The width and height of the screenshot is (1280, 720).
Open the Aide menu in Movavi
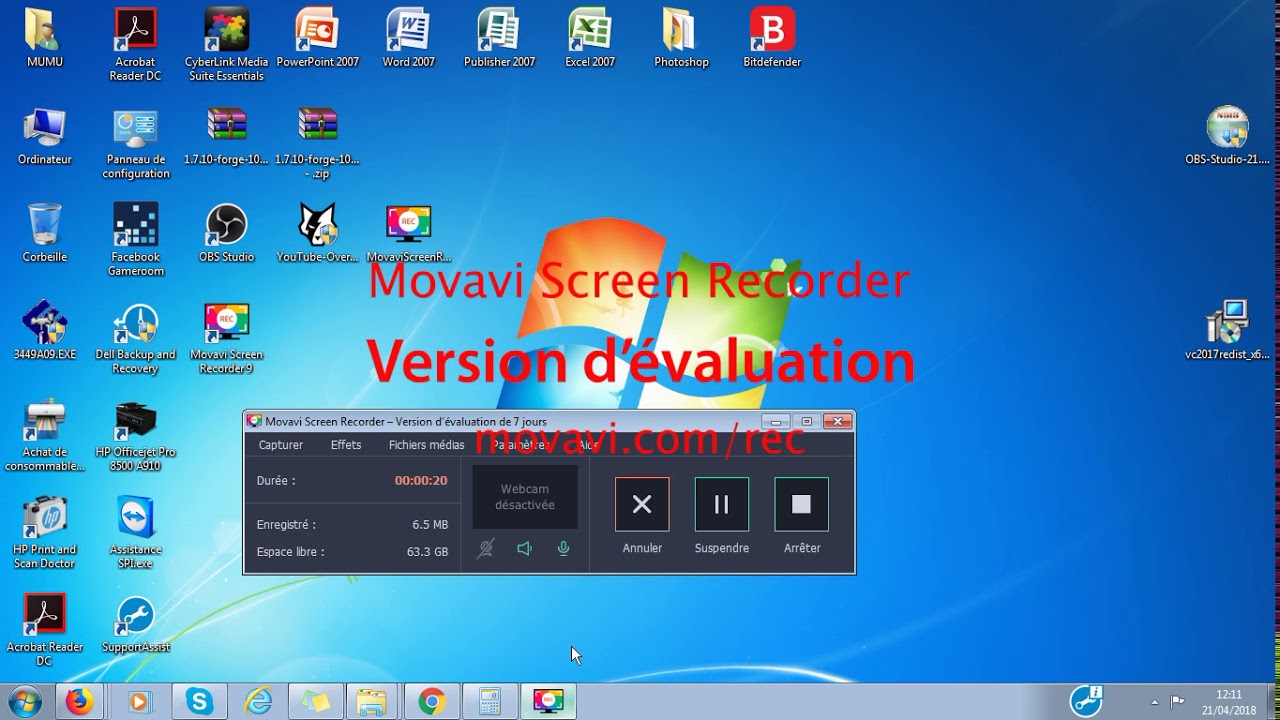click(588, 445)
